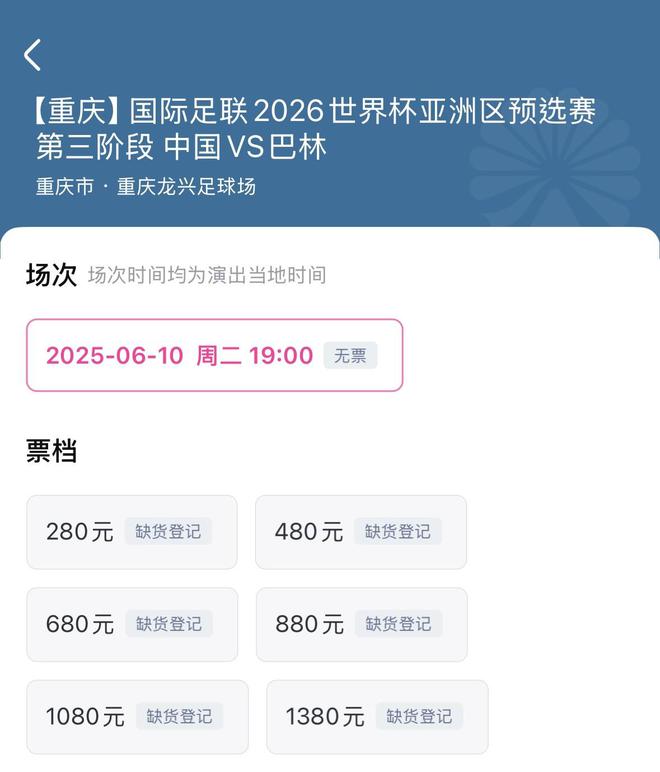Choose the 480元 price text
Image resolution: width=660 pixels, height=772 pixels.
309,532
